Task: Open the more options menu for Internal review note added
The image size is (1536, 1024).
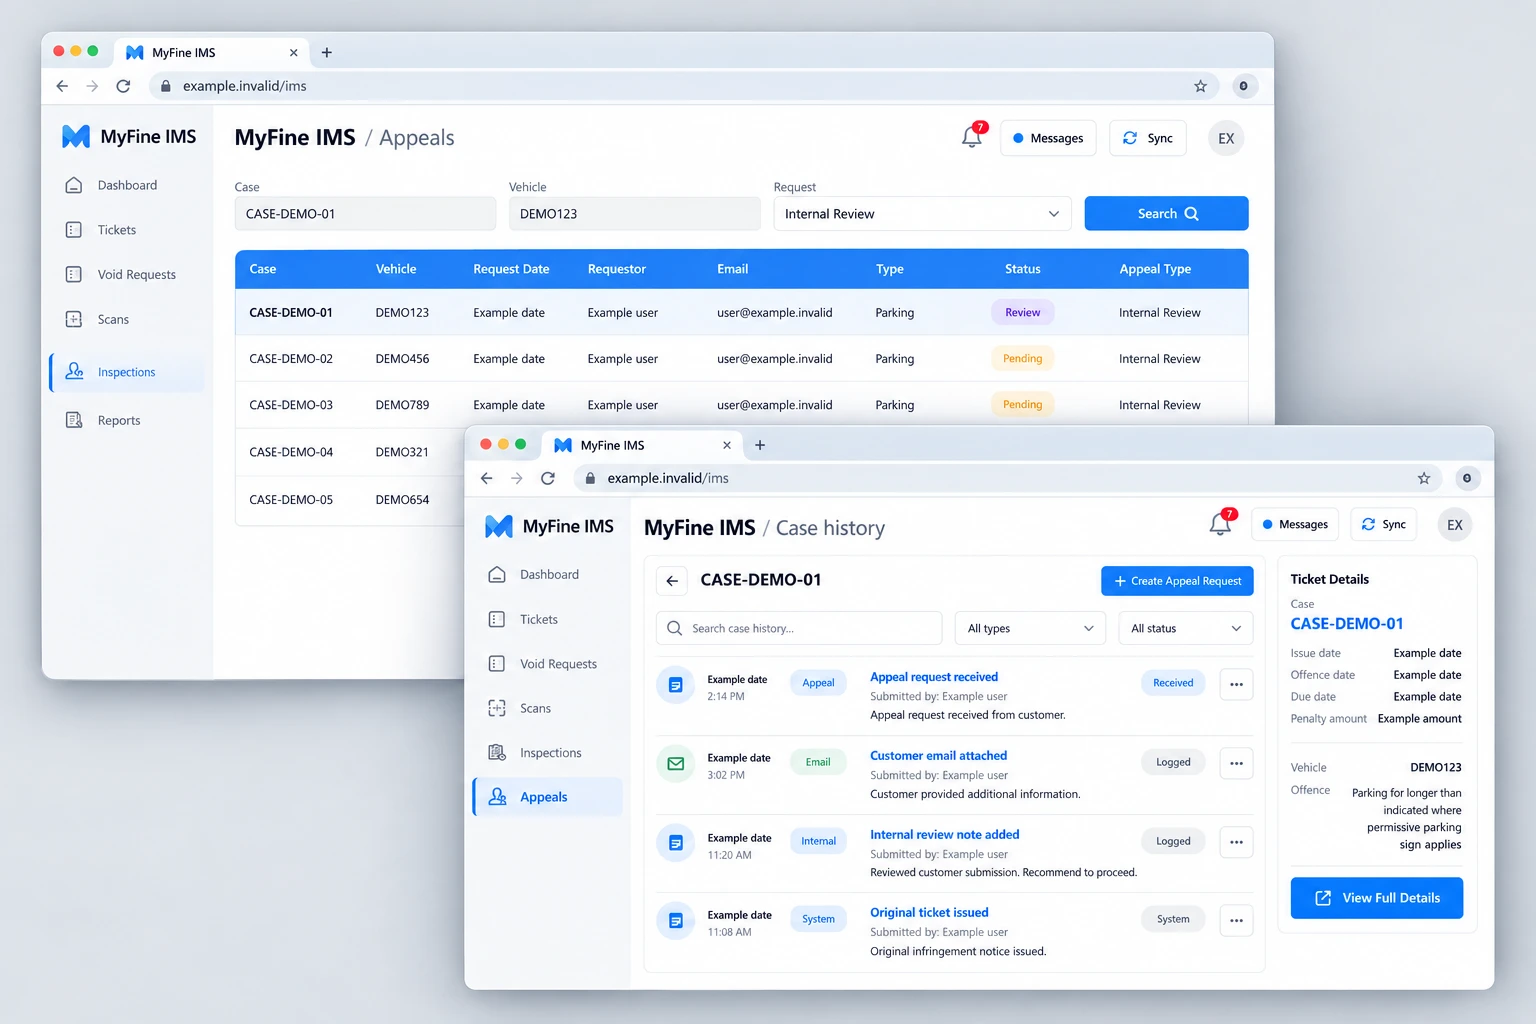Action: pos(1236,842)
